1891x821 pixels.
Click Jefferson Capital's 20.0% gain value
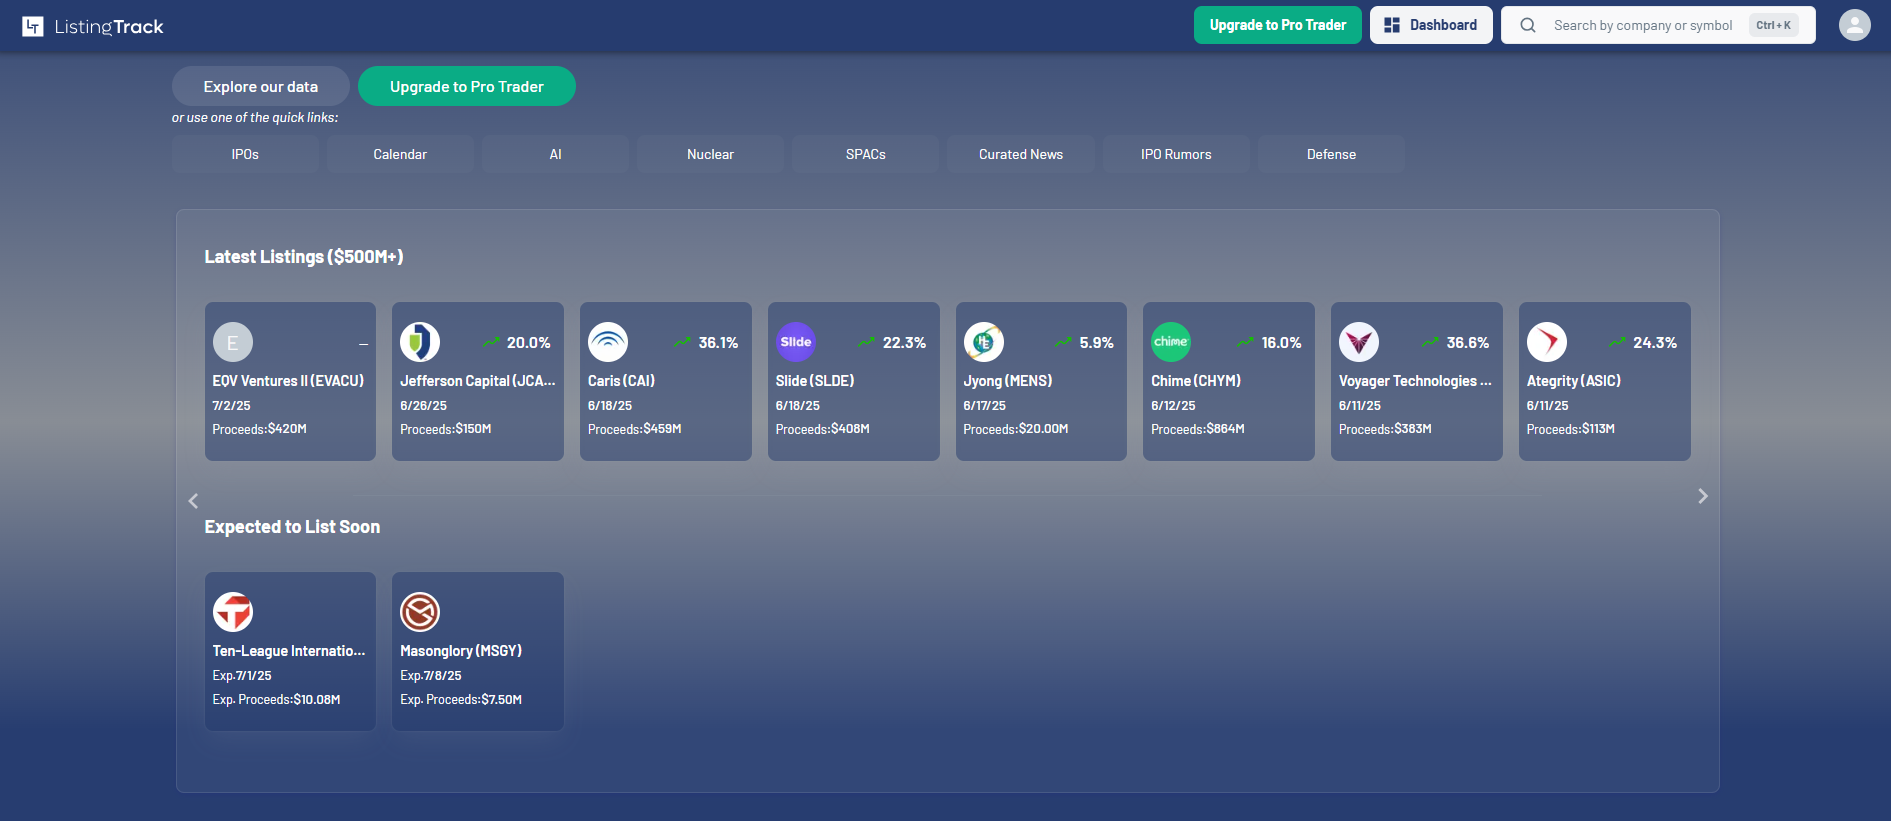click(529, 343)
